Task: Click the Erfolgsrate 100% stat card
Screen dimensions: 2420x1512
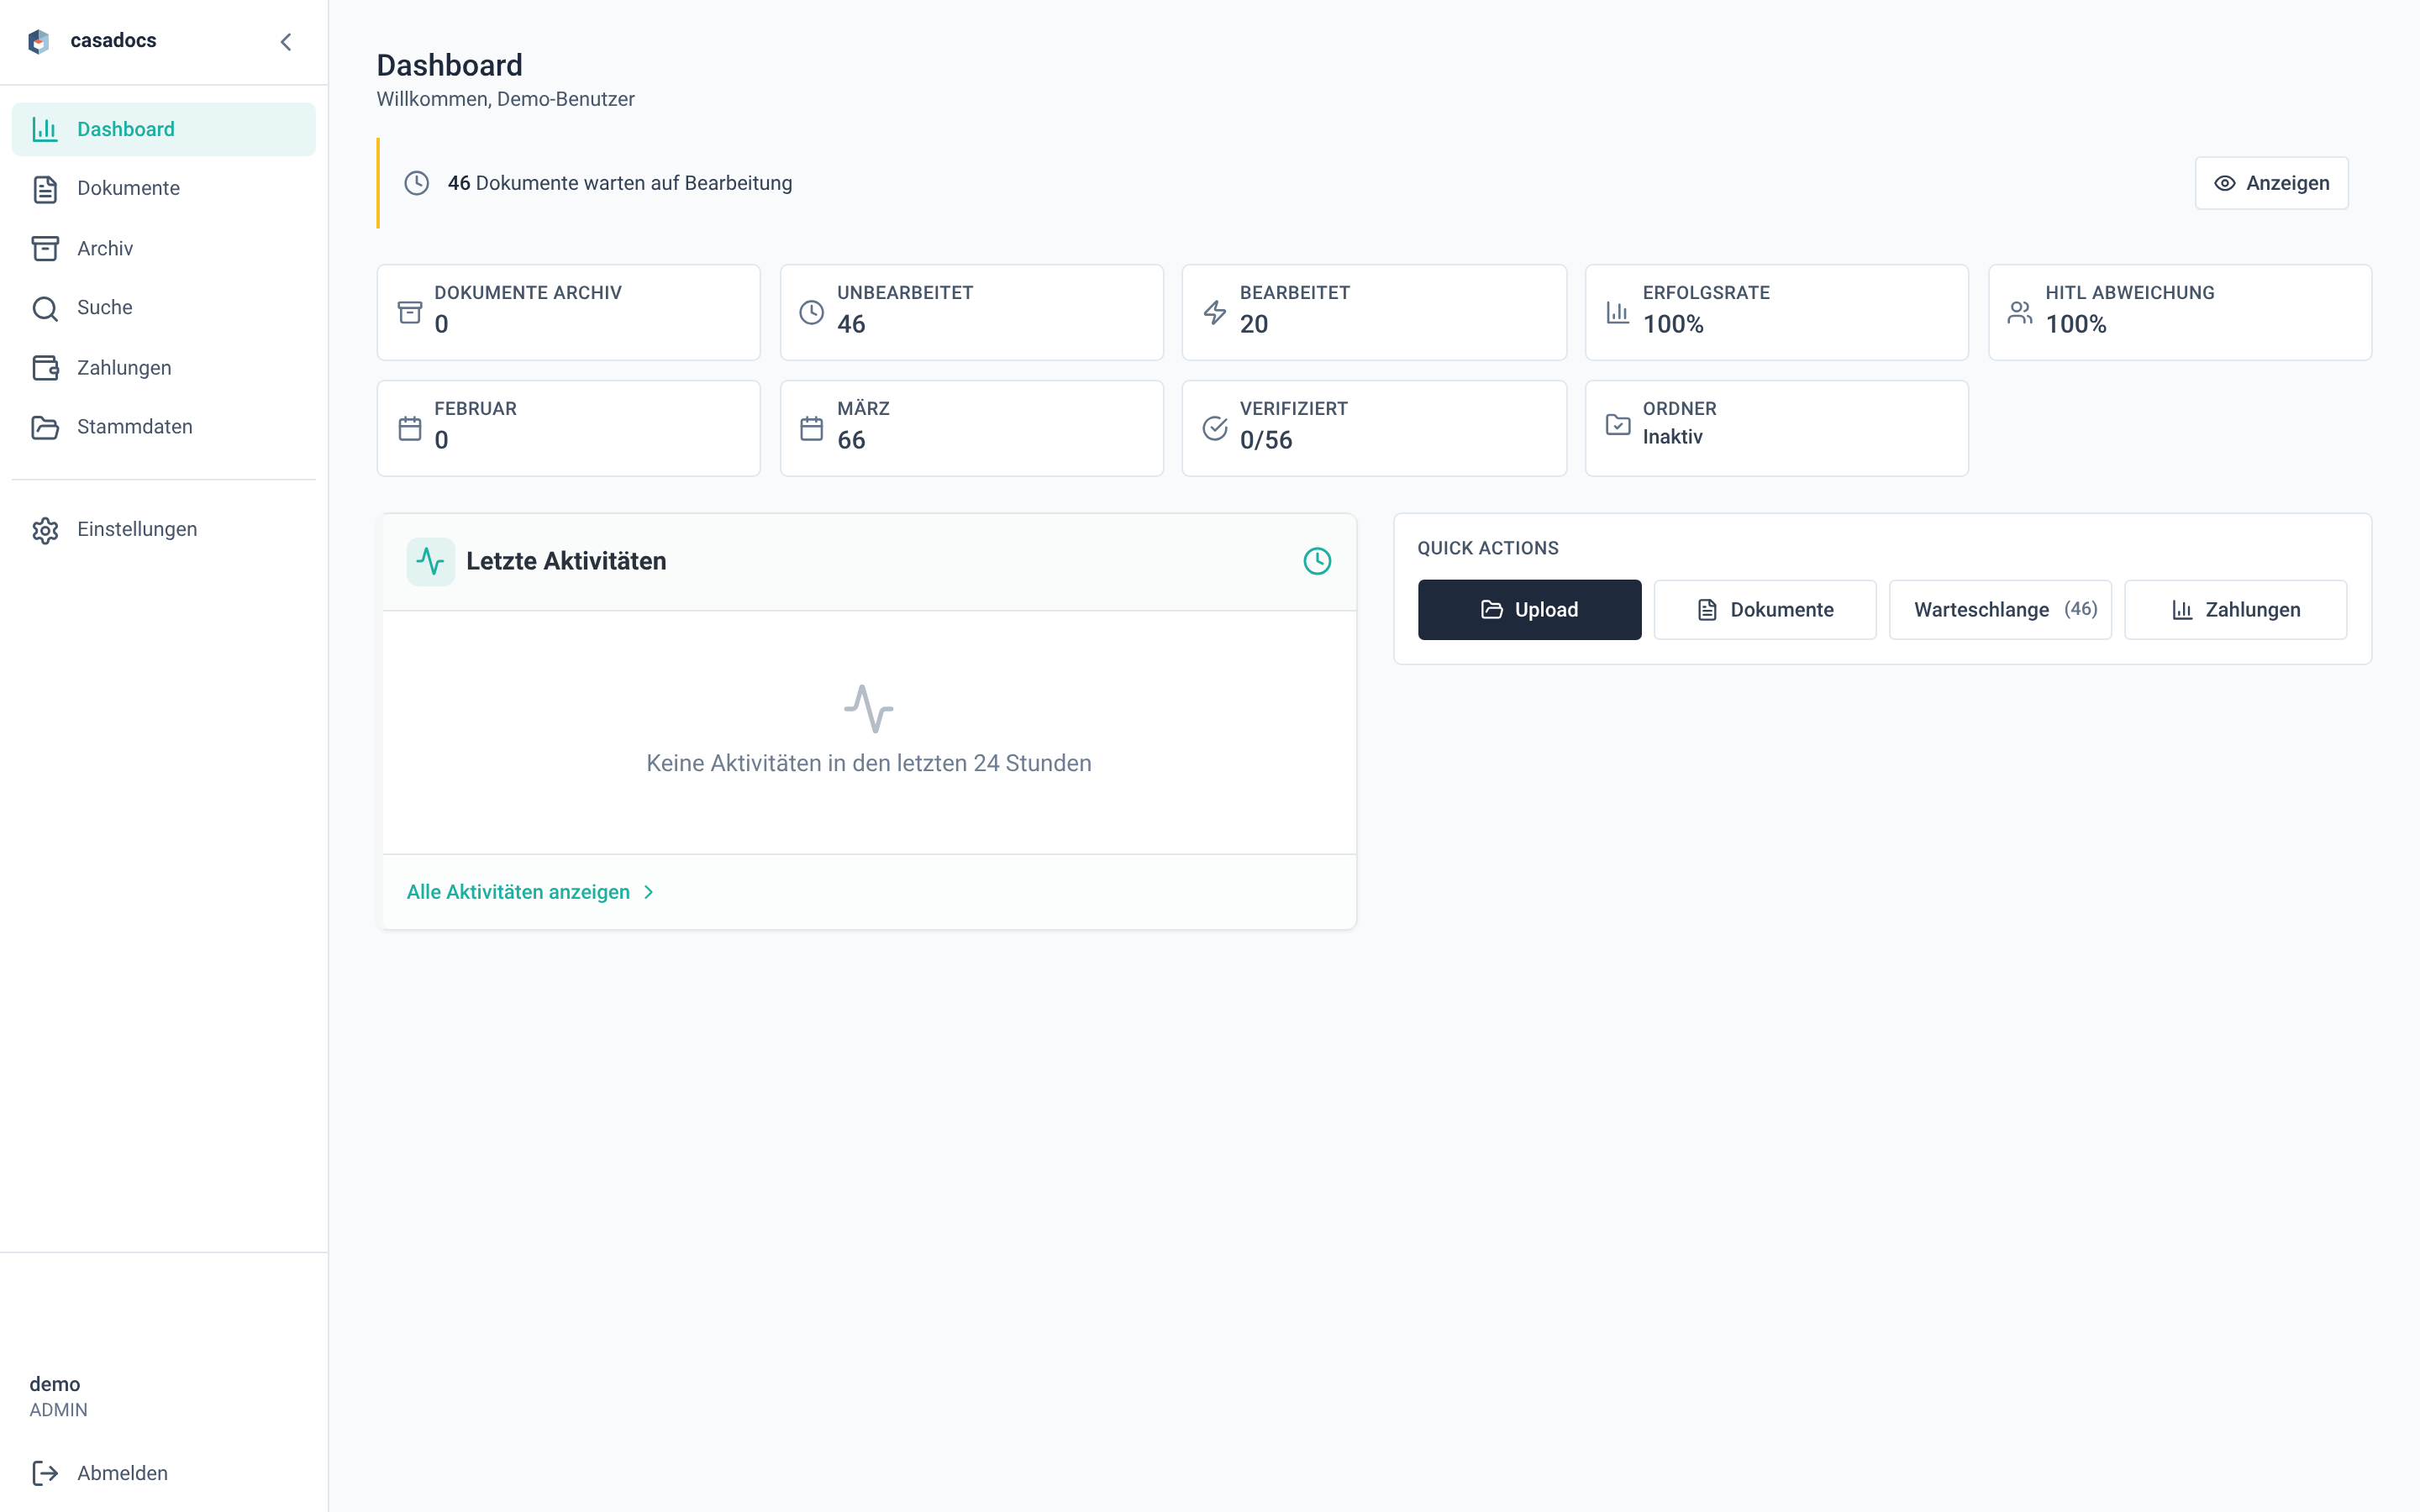Action: point(1776,311)
